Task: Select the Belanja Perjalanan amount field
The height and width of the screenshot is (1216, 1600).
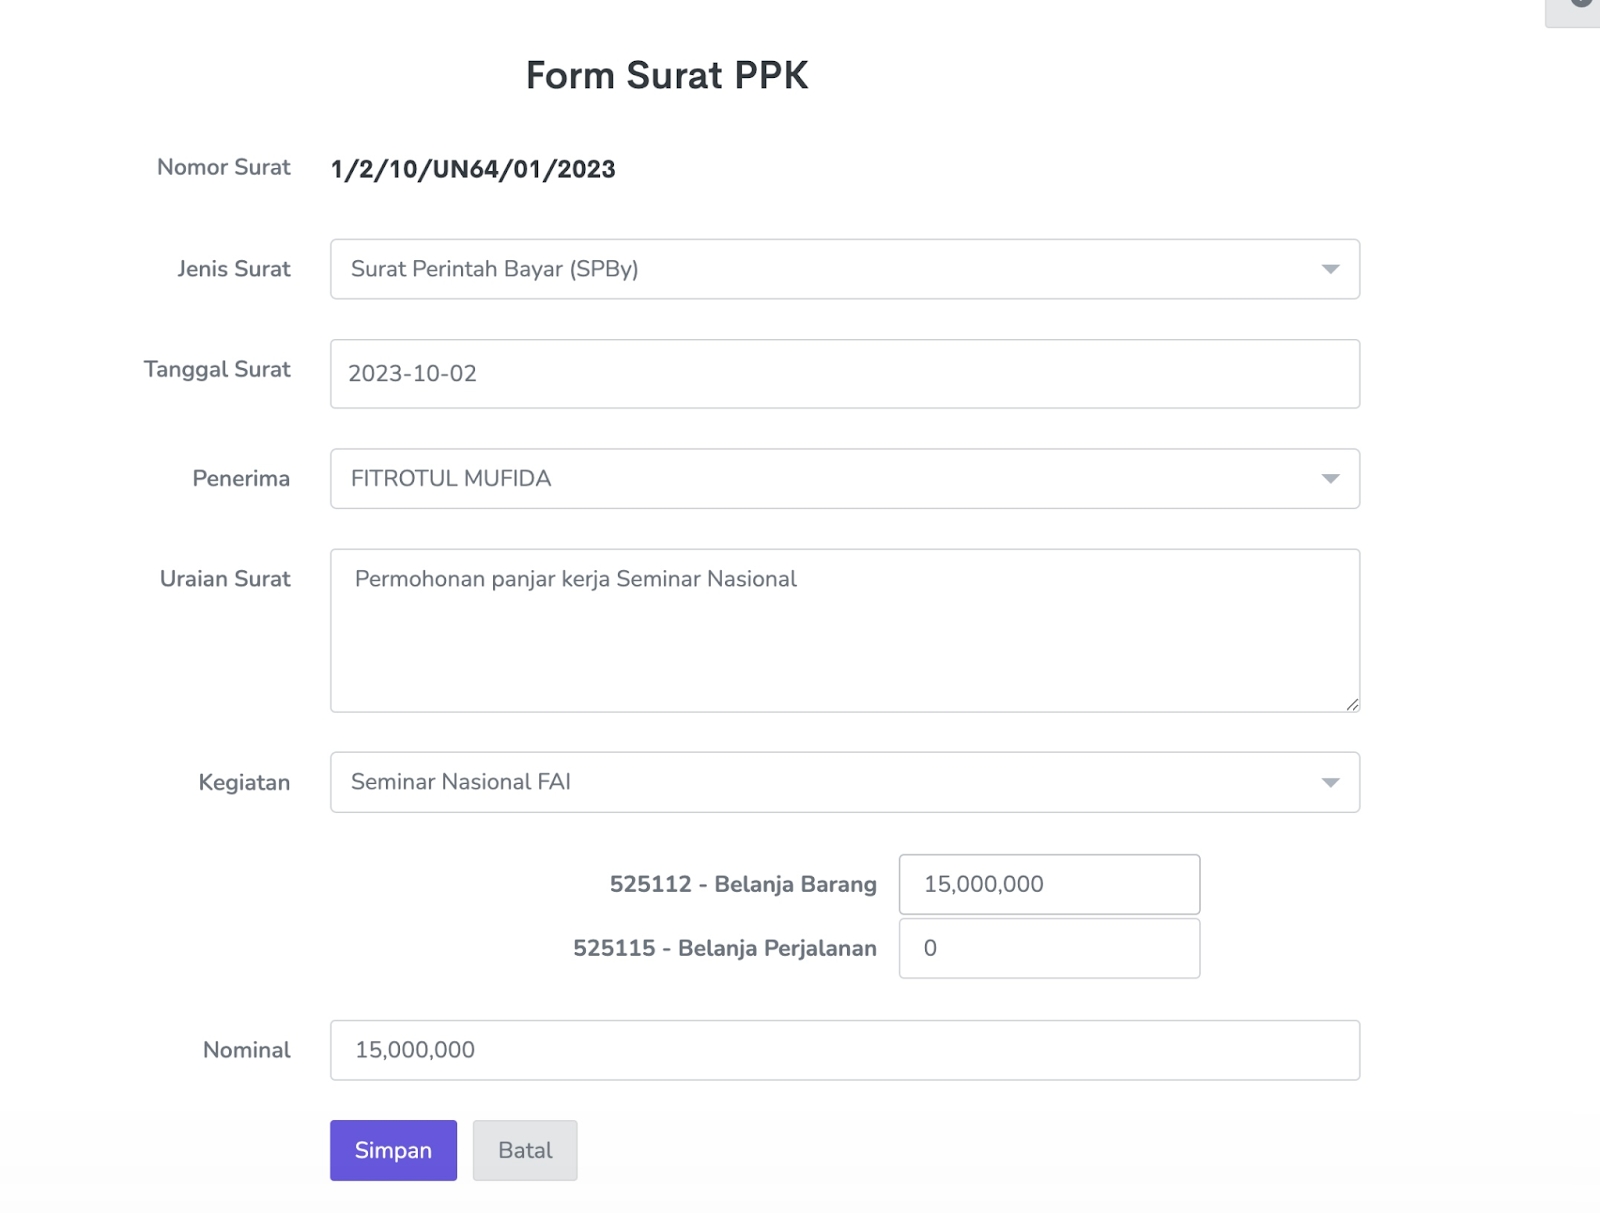Action: click(x=1049, y=948)
